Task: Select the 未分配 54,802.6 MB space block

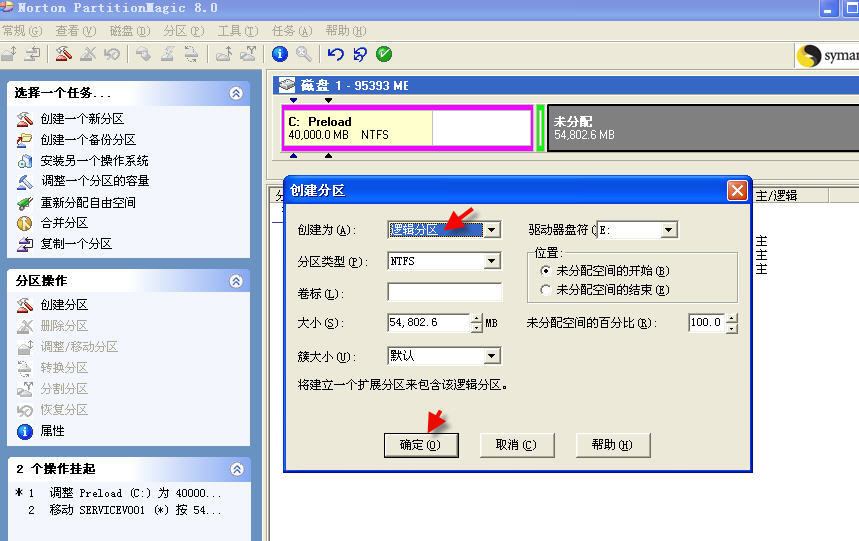Action: click(703, 128)
